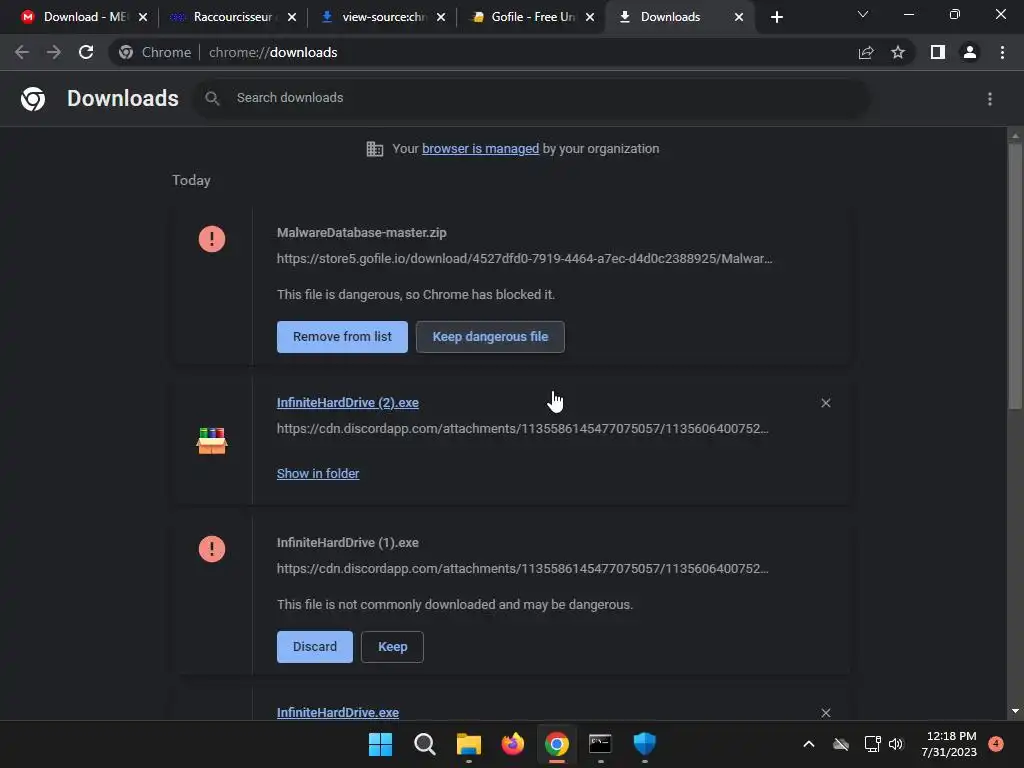Open the Downloads page more actions menu
This screenshot has height=768, width=1024.
pos(990,99)
